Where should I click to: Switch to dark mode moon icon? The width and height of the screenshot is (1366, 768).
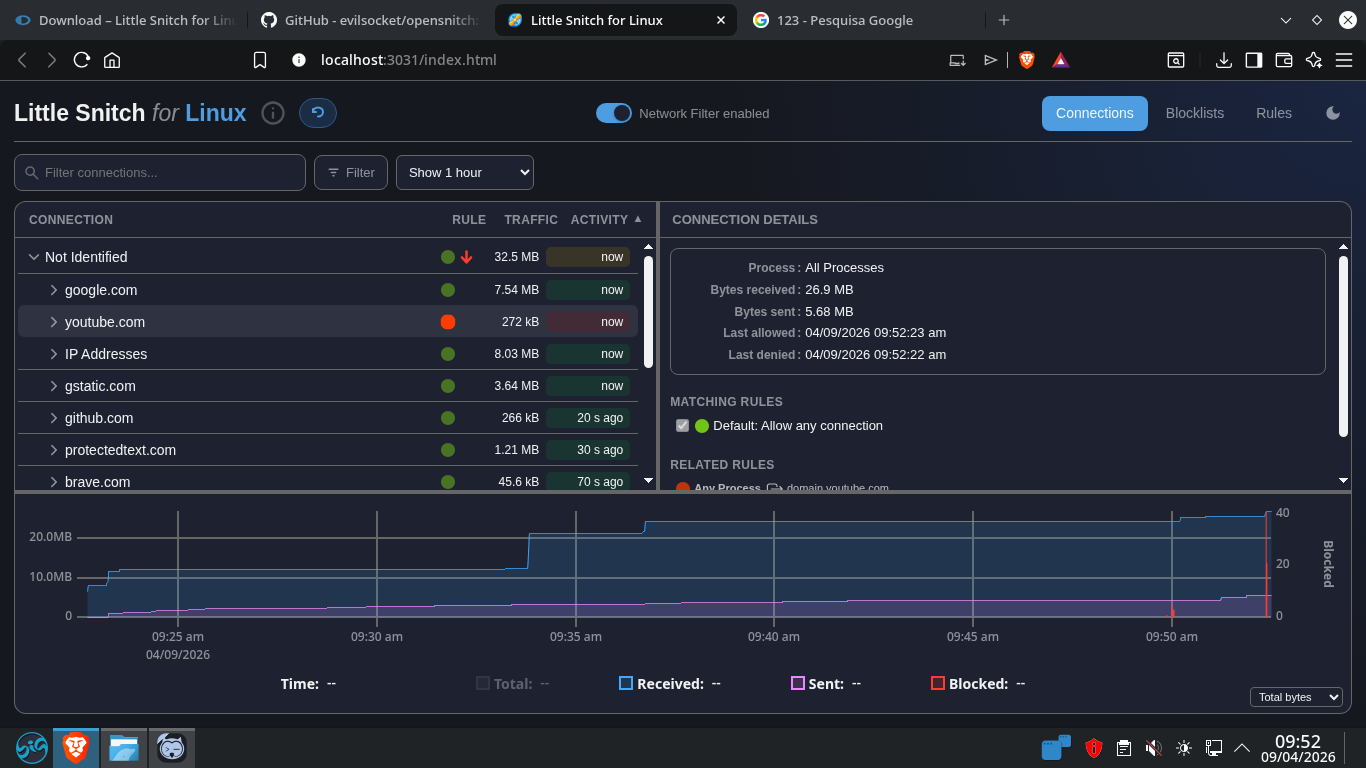[x=1333, y=113]
